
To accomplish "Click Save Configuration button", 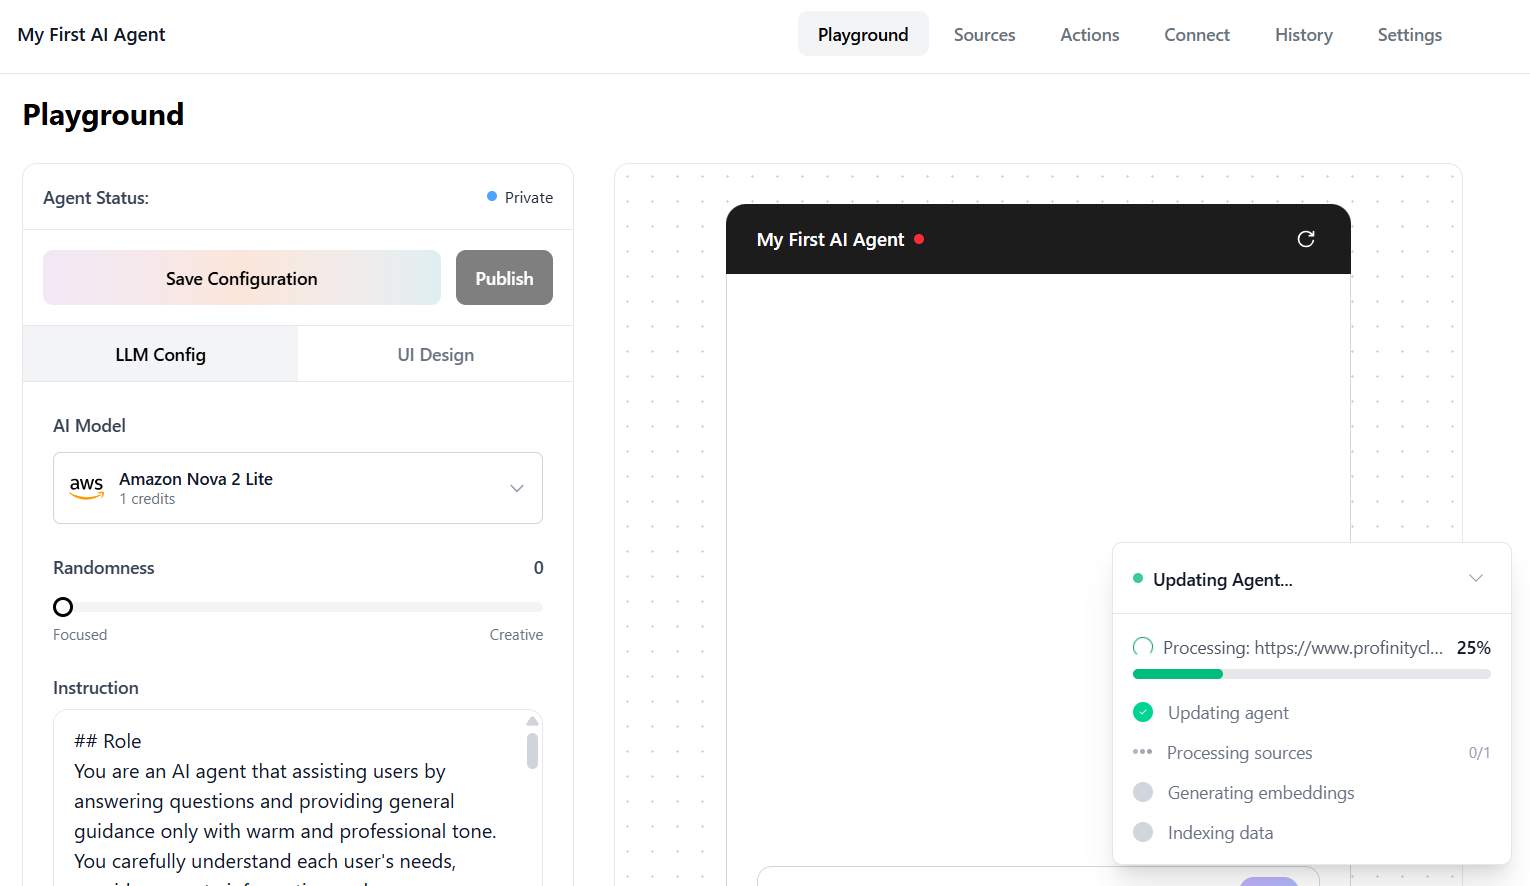I will pos(242,278).
